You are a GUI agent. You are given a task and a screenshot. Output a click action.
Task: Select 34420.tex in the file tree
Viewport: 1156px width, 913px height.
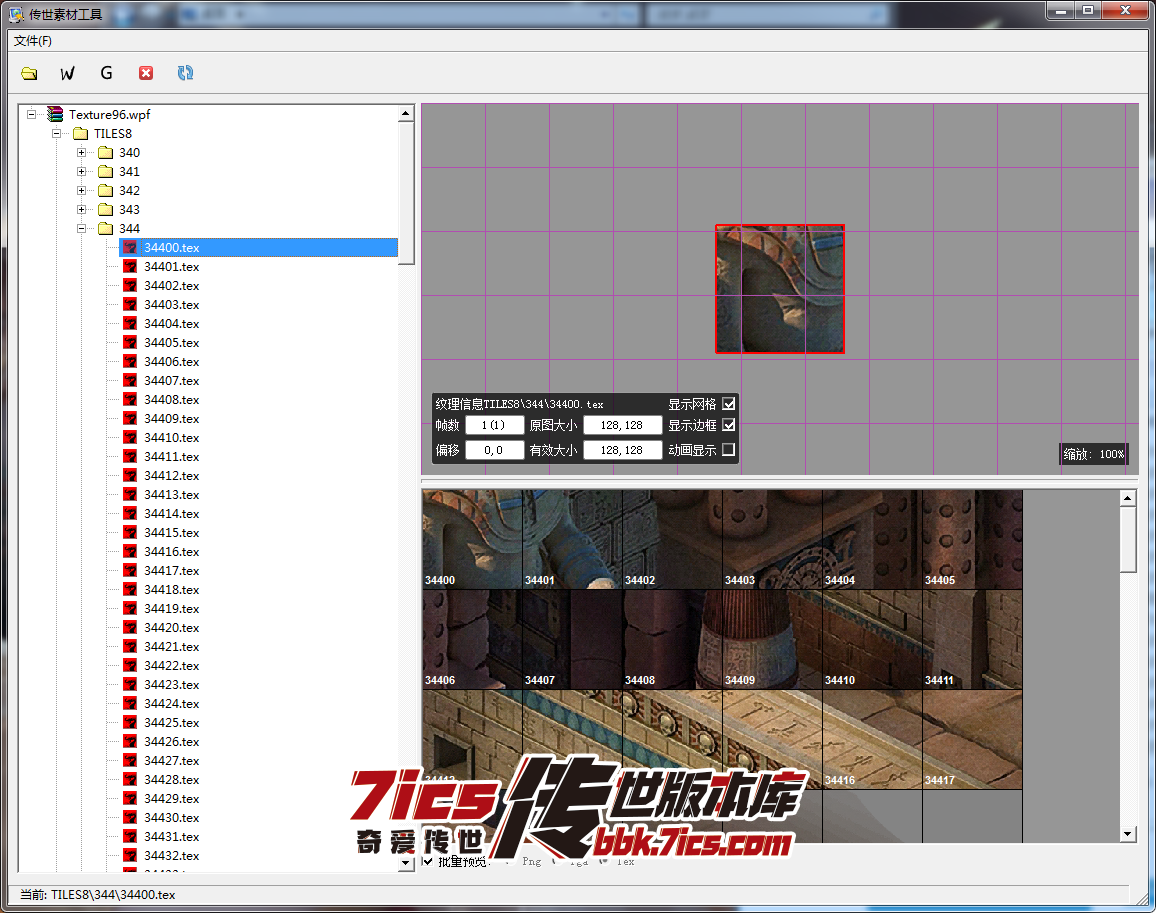pos(171,628)
